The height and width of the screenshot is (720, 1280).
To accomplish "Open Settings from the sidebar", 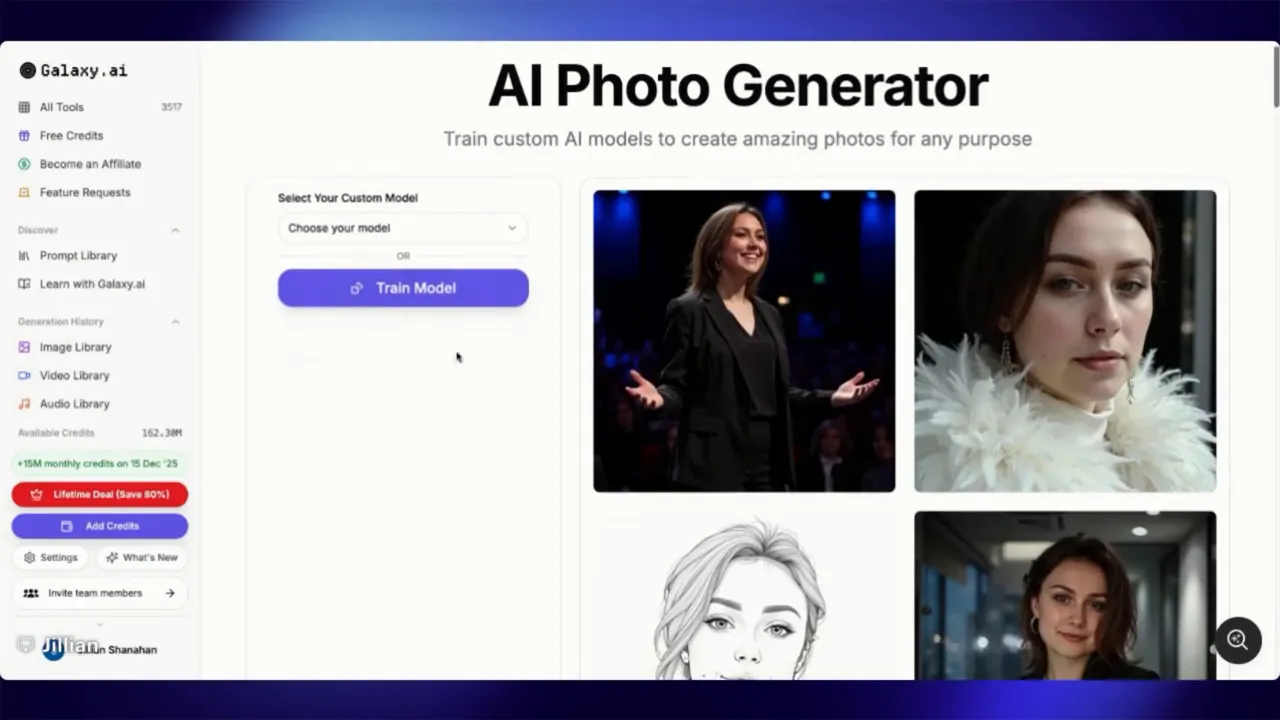I will click(x=51, y=557).
